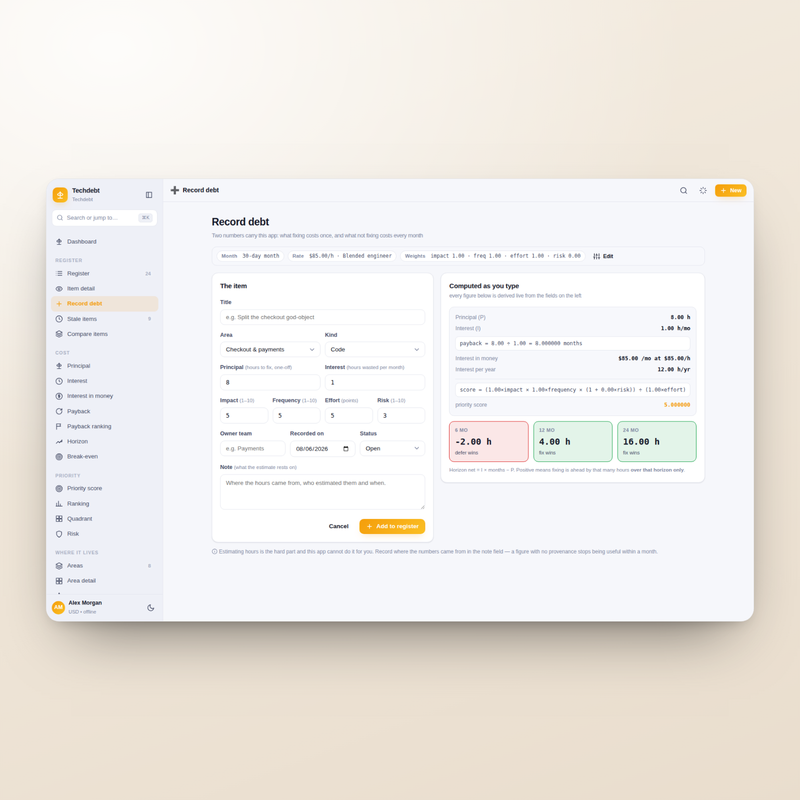The height and width of the screenshot is (800, 800).
Task: Focus the Title input field
Action: coord(322,317)
